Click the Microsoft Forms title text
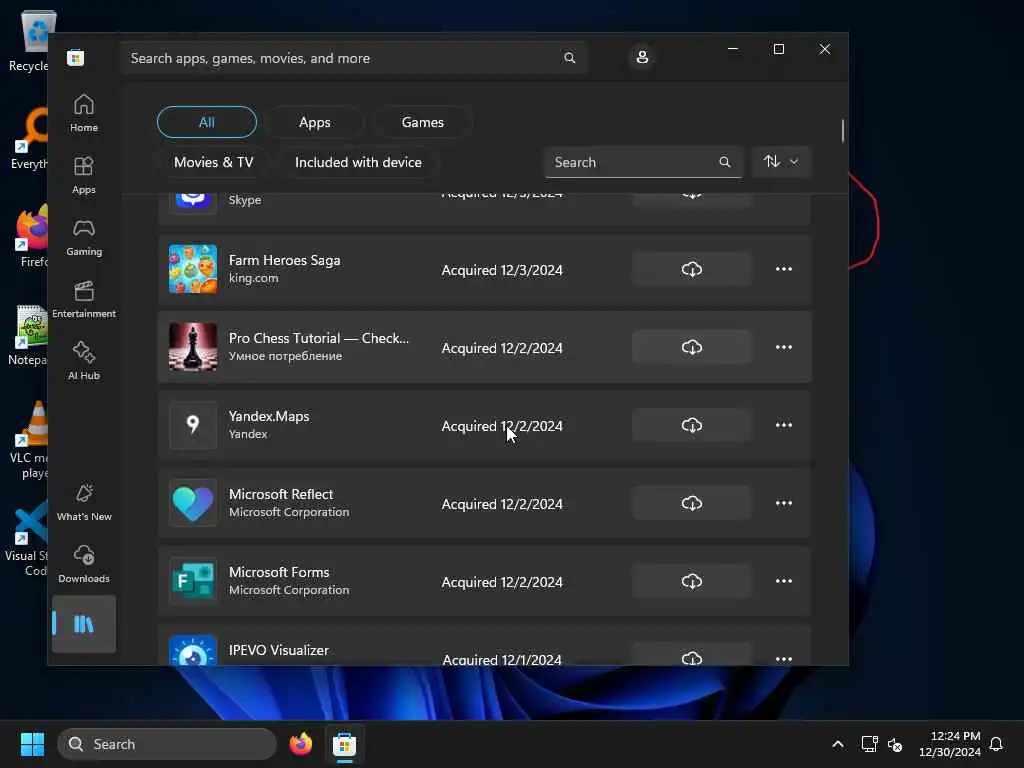1024x768 pixels. [279, 572]
